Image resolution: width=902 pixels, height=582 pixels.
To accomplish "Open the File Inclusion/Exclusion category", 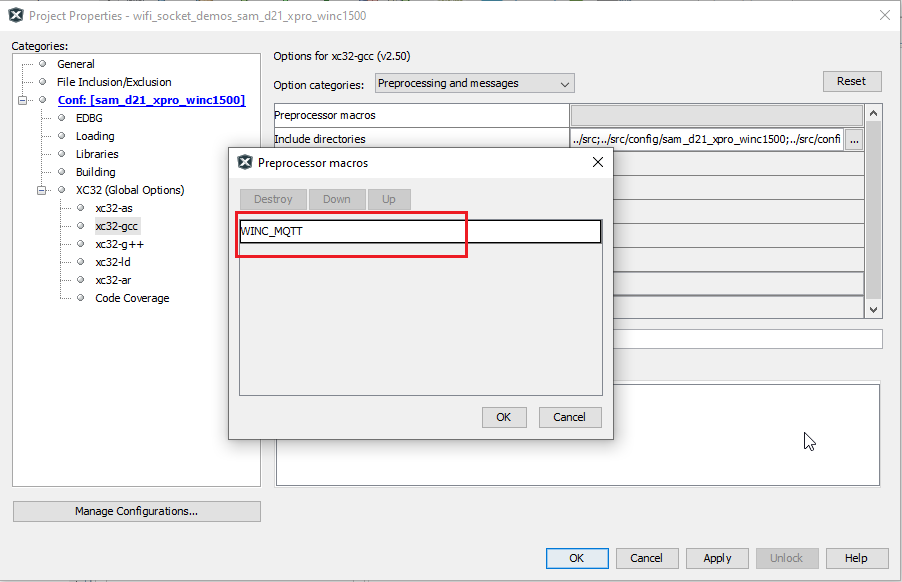I will coord(42,82).
